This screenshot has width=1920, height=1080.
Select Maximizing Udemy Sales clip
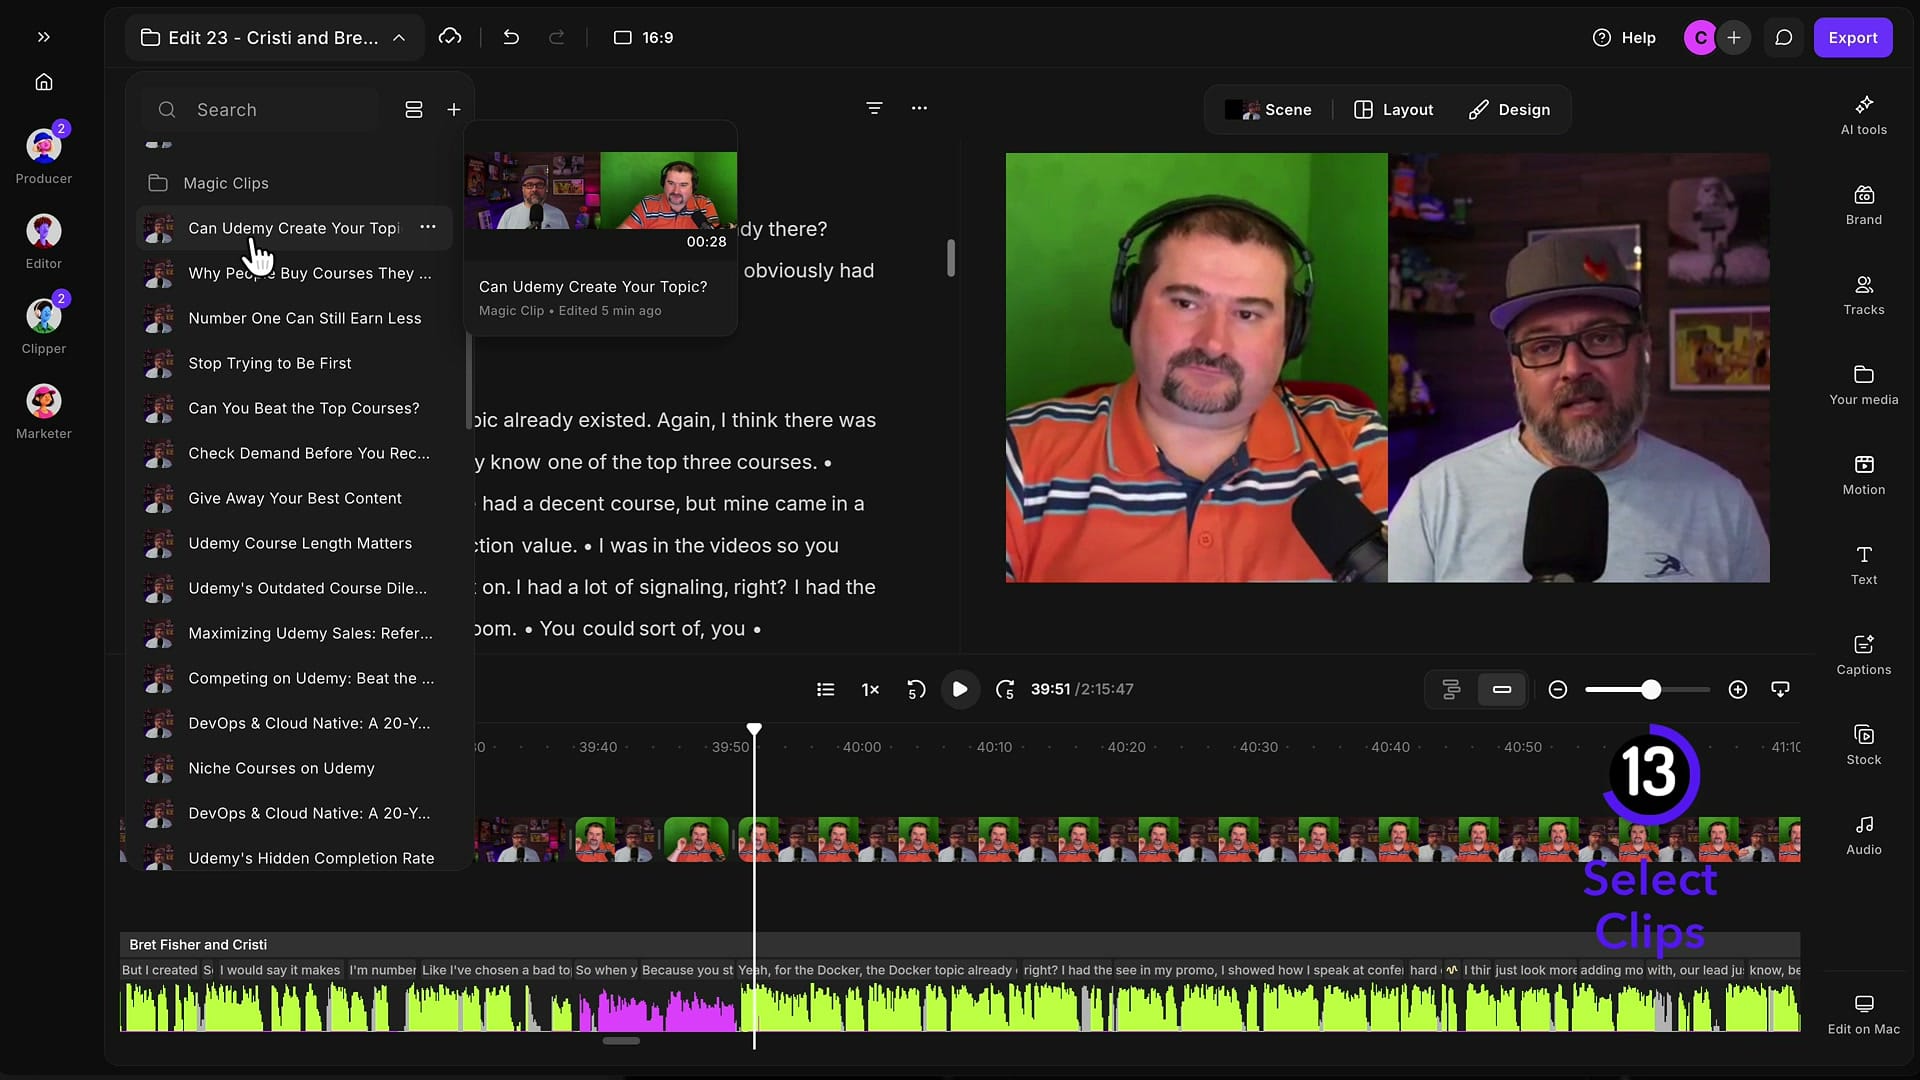tap(294, 633)
